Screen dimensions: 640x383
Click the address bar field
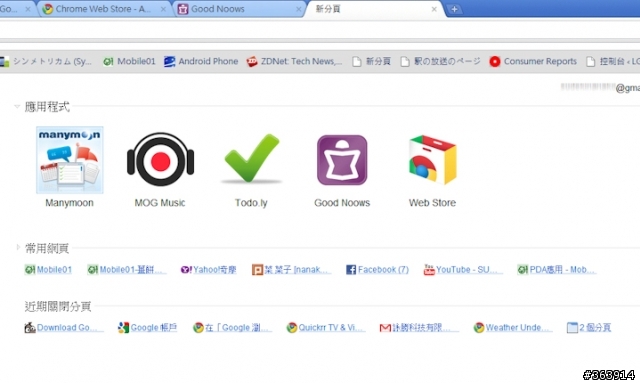tap(320, 30)
